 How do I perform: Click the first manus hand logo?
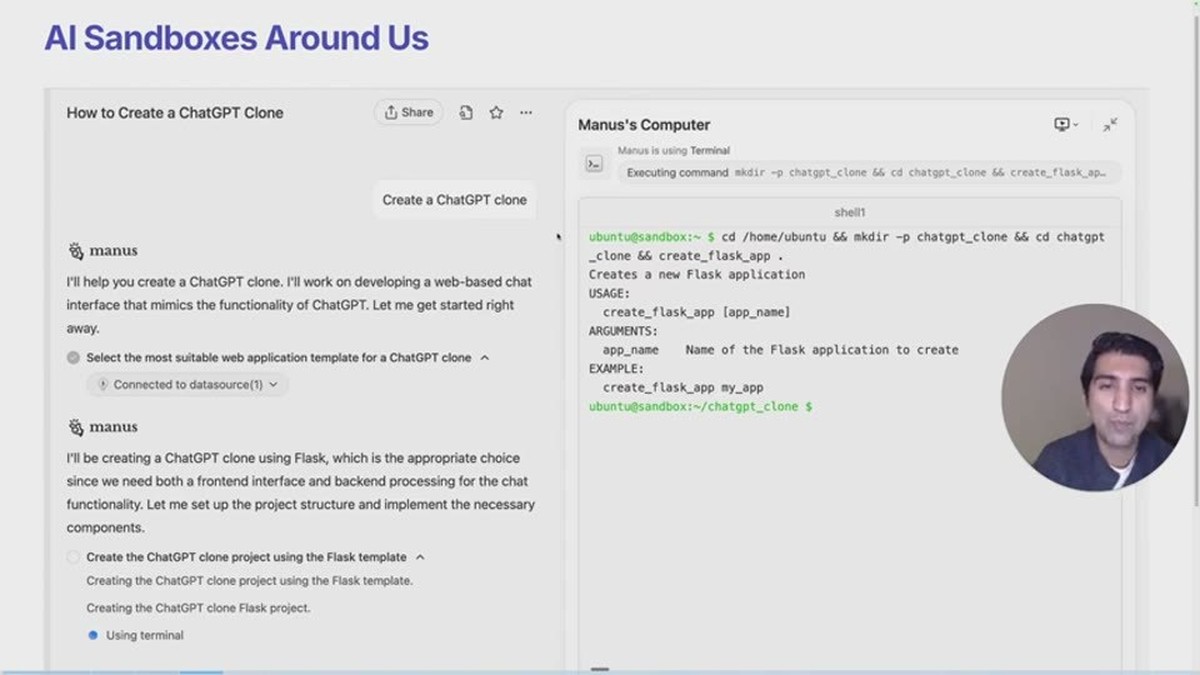(76, 251)
